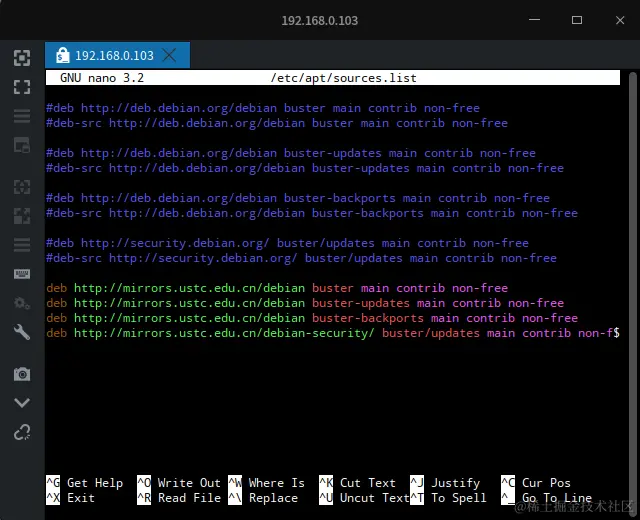640x520 pixels.
Task: Click the ^C Cur Pos shortcut
Action: pos(536,483)
